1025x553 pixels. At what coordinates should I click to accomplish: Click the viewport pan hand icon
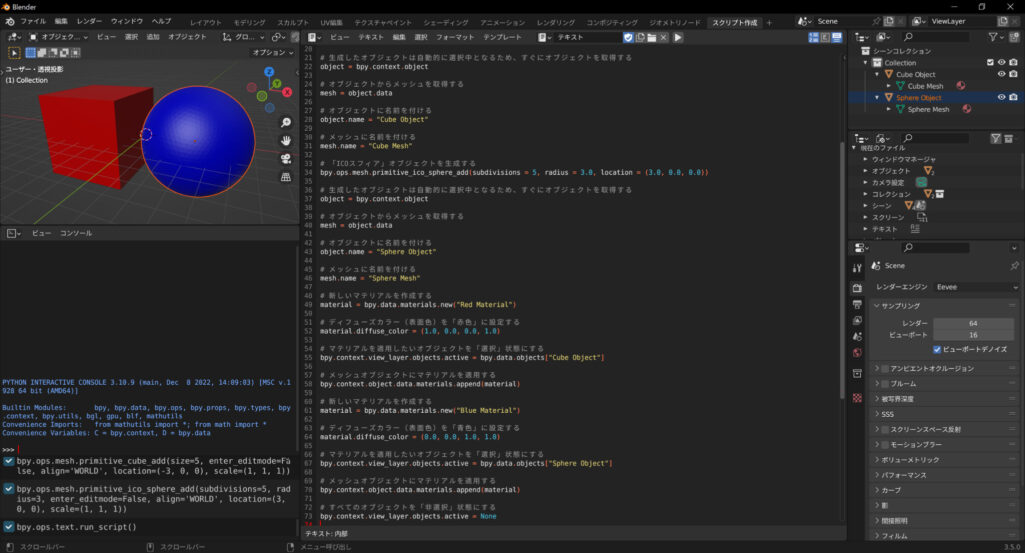click(x=286, y=141)
